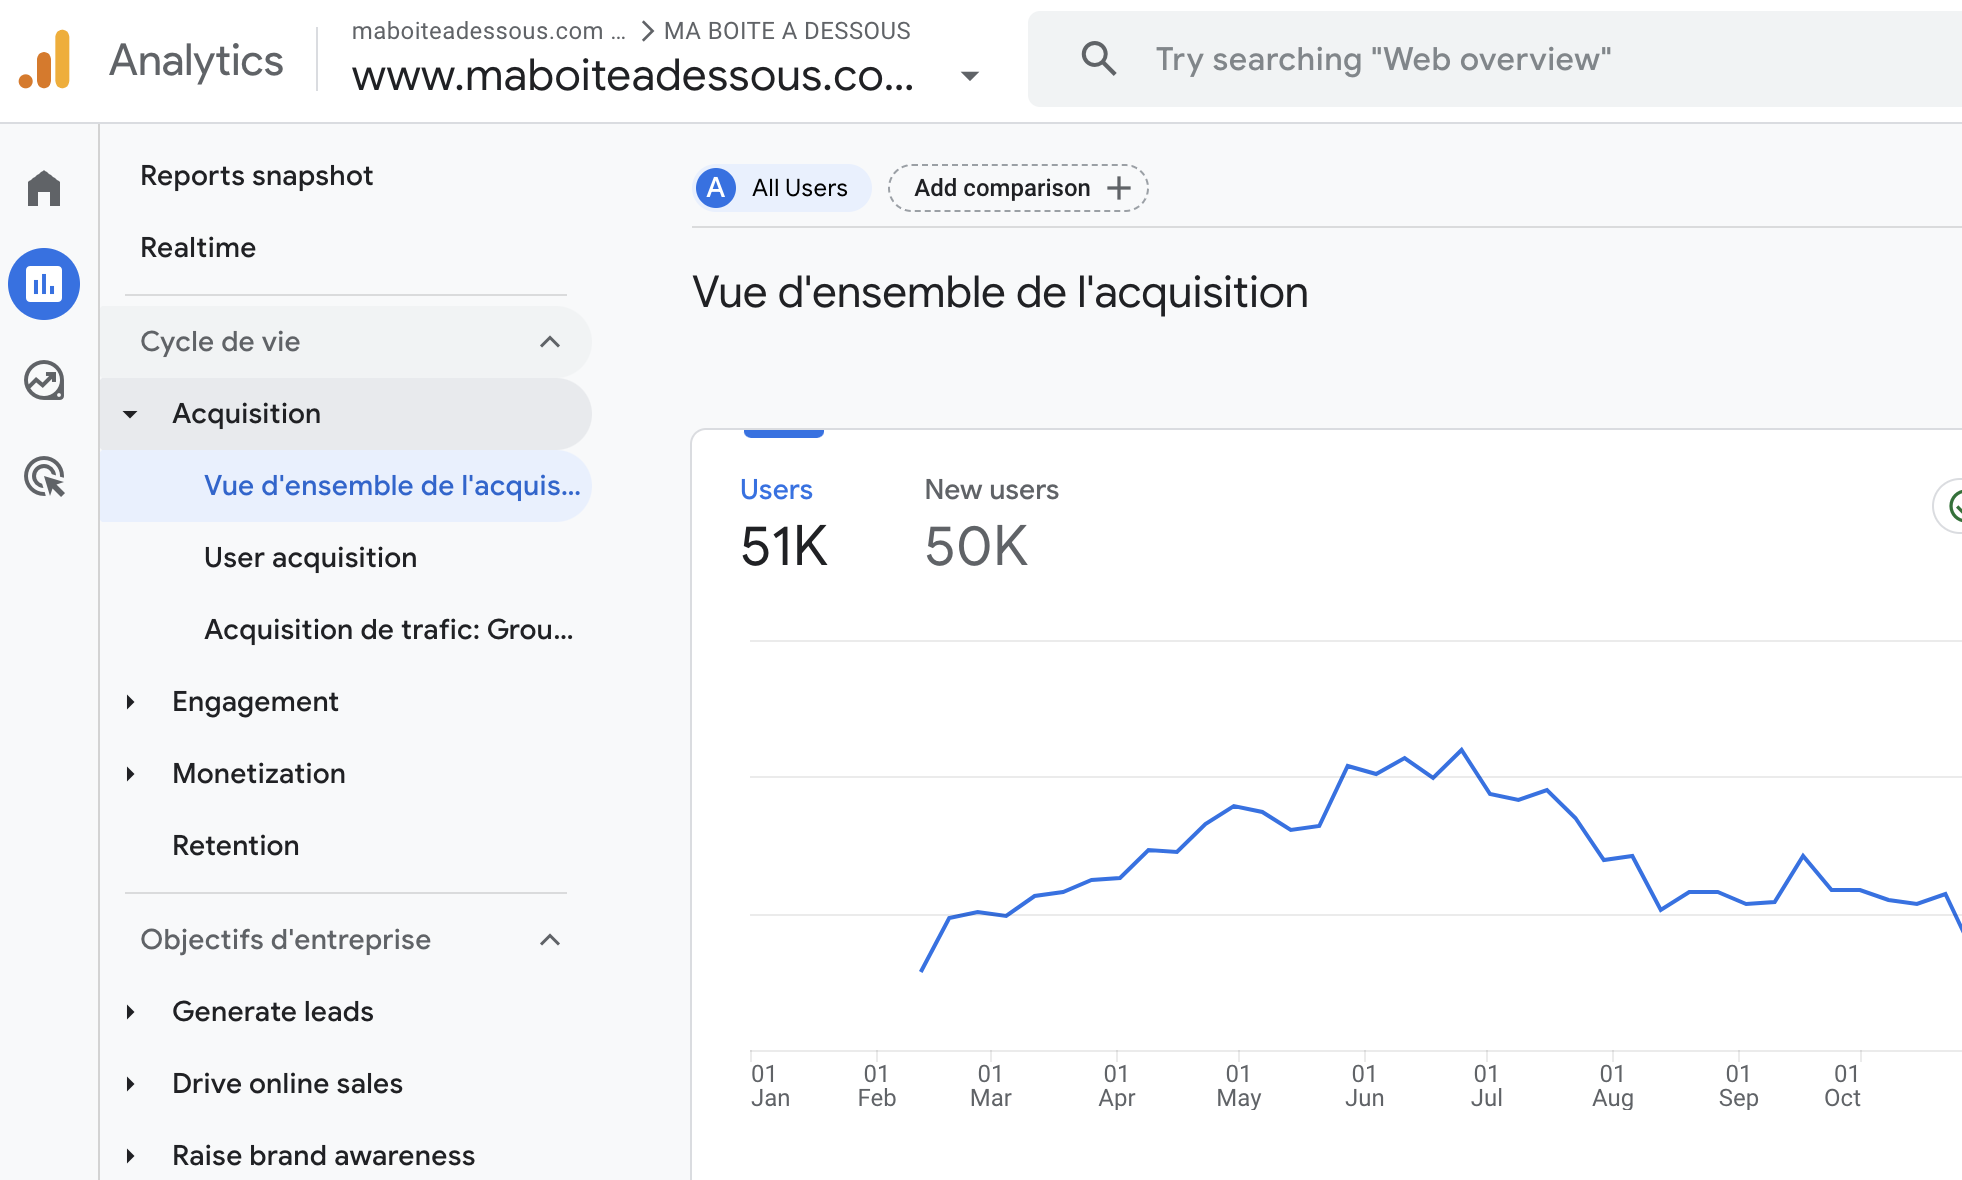1962x1180 pixels.
Task: Open the Explore icon in sidebar
Action: pos(44,381)
